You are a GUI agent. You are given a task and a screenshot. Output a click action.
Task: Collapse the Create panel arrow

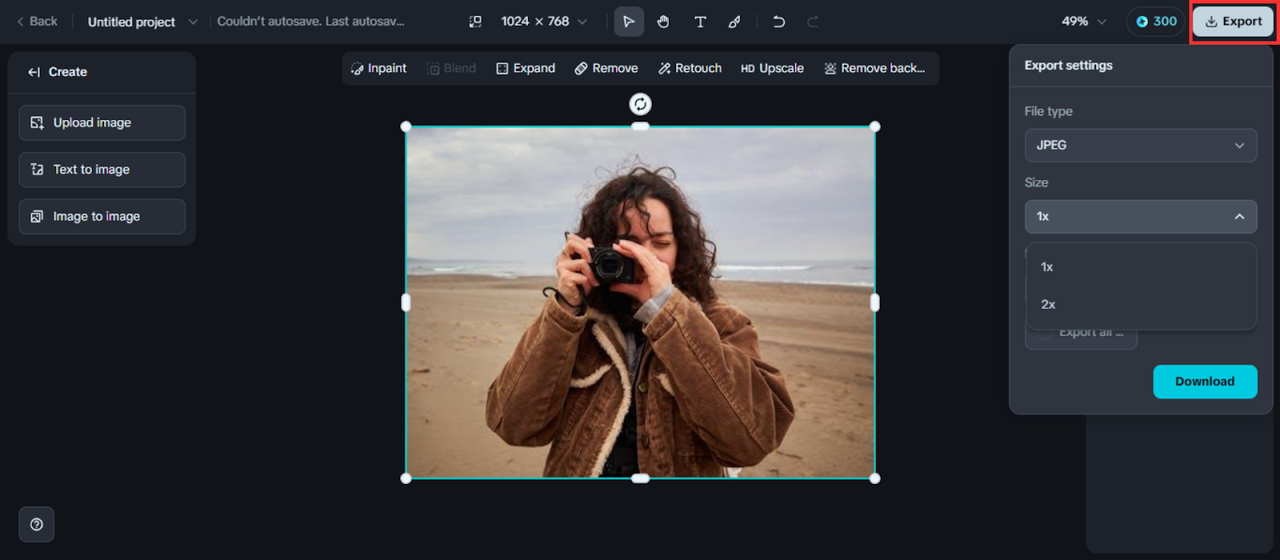pyautogui.click(x=34, y=72)
